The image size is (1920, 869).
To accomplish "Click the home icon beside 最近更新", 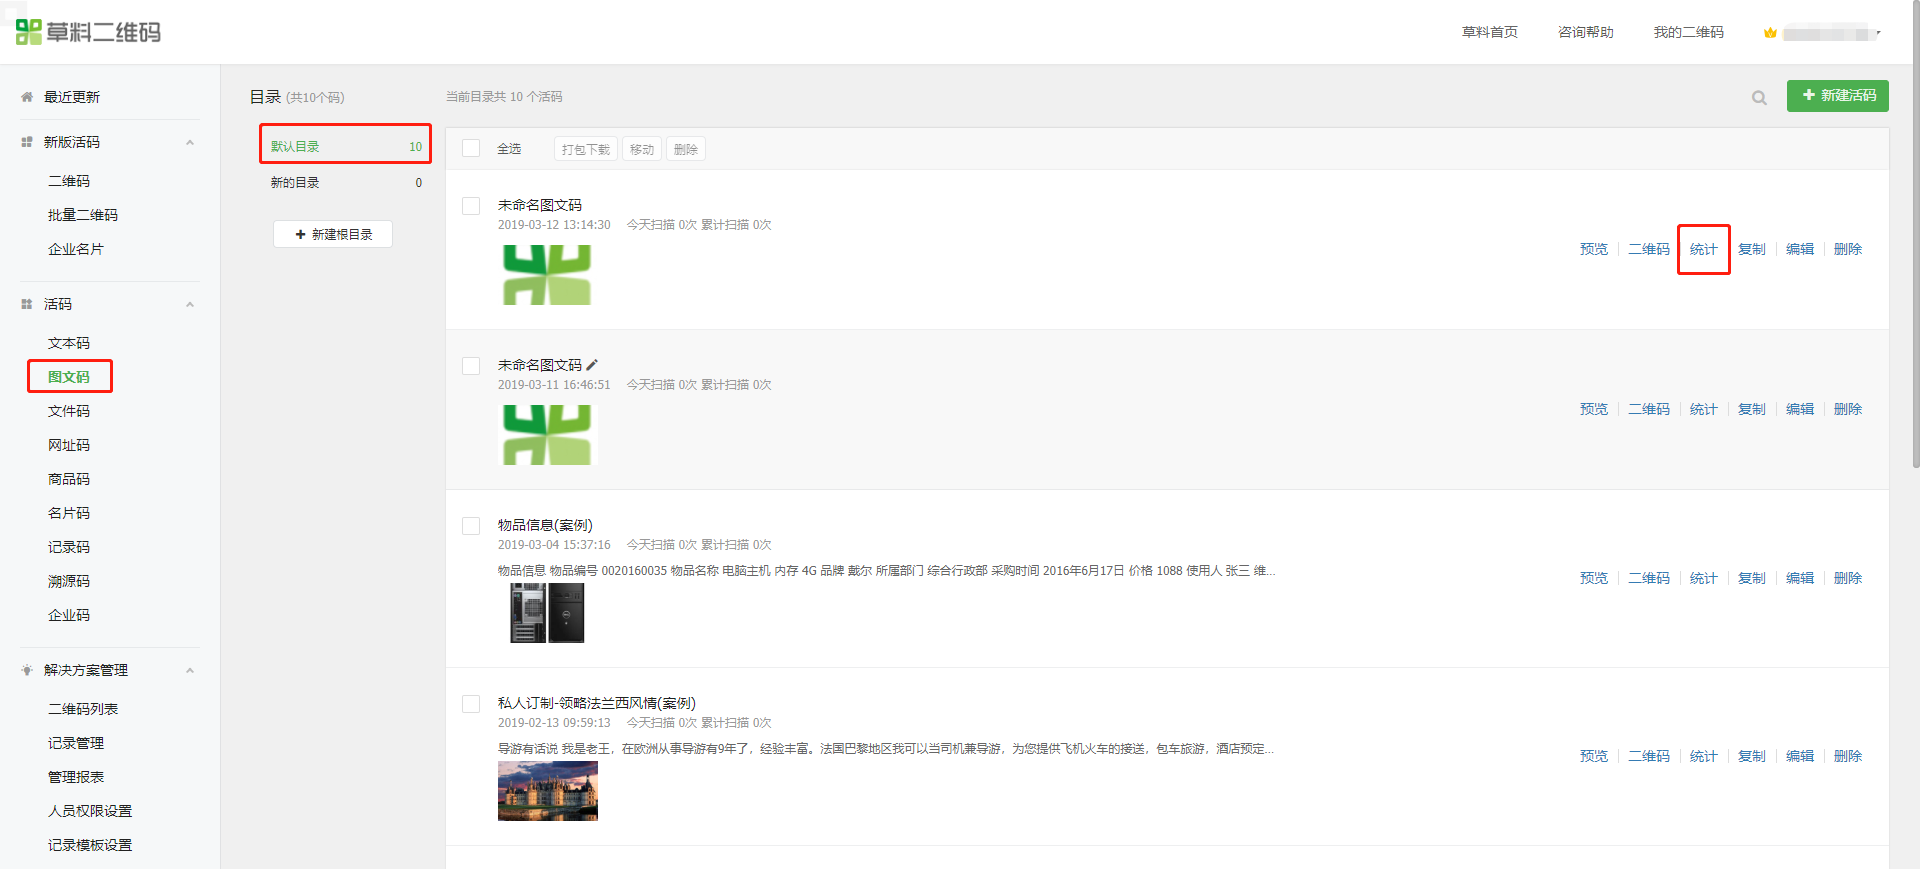I will point(27,97).
